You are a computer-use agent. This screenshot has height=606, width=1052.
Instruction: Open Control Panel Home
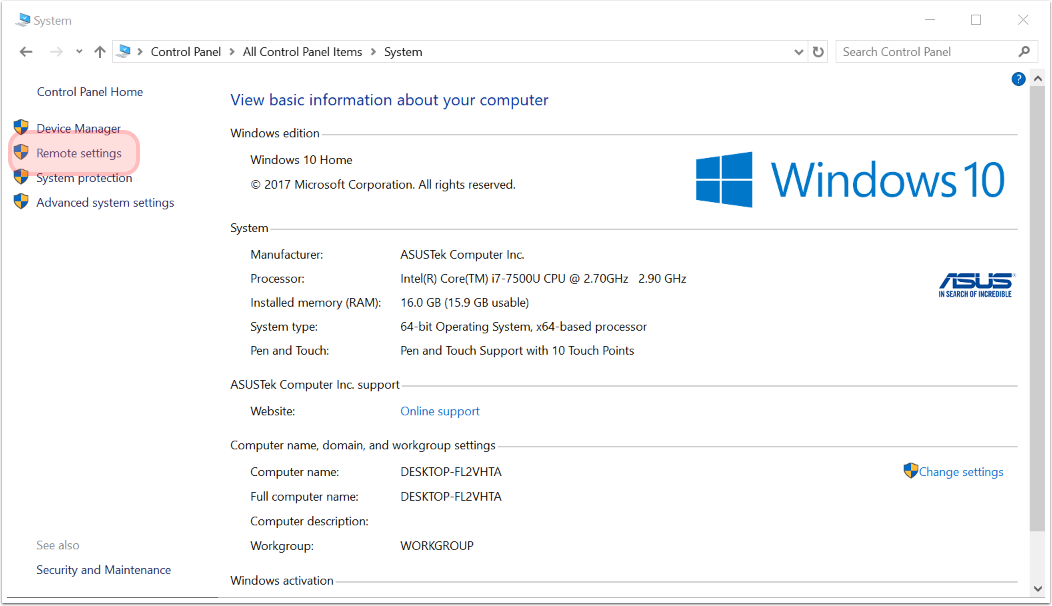point(90,92)
